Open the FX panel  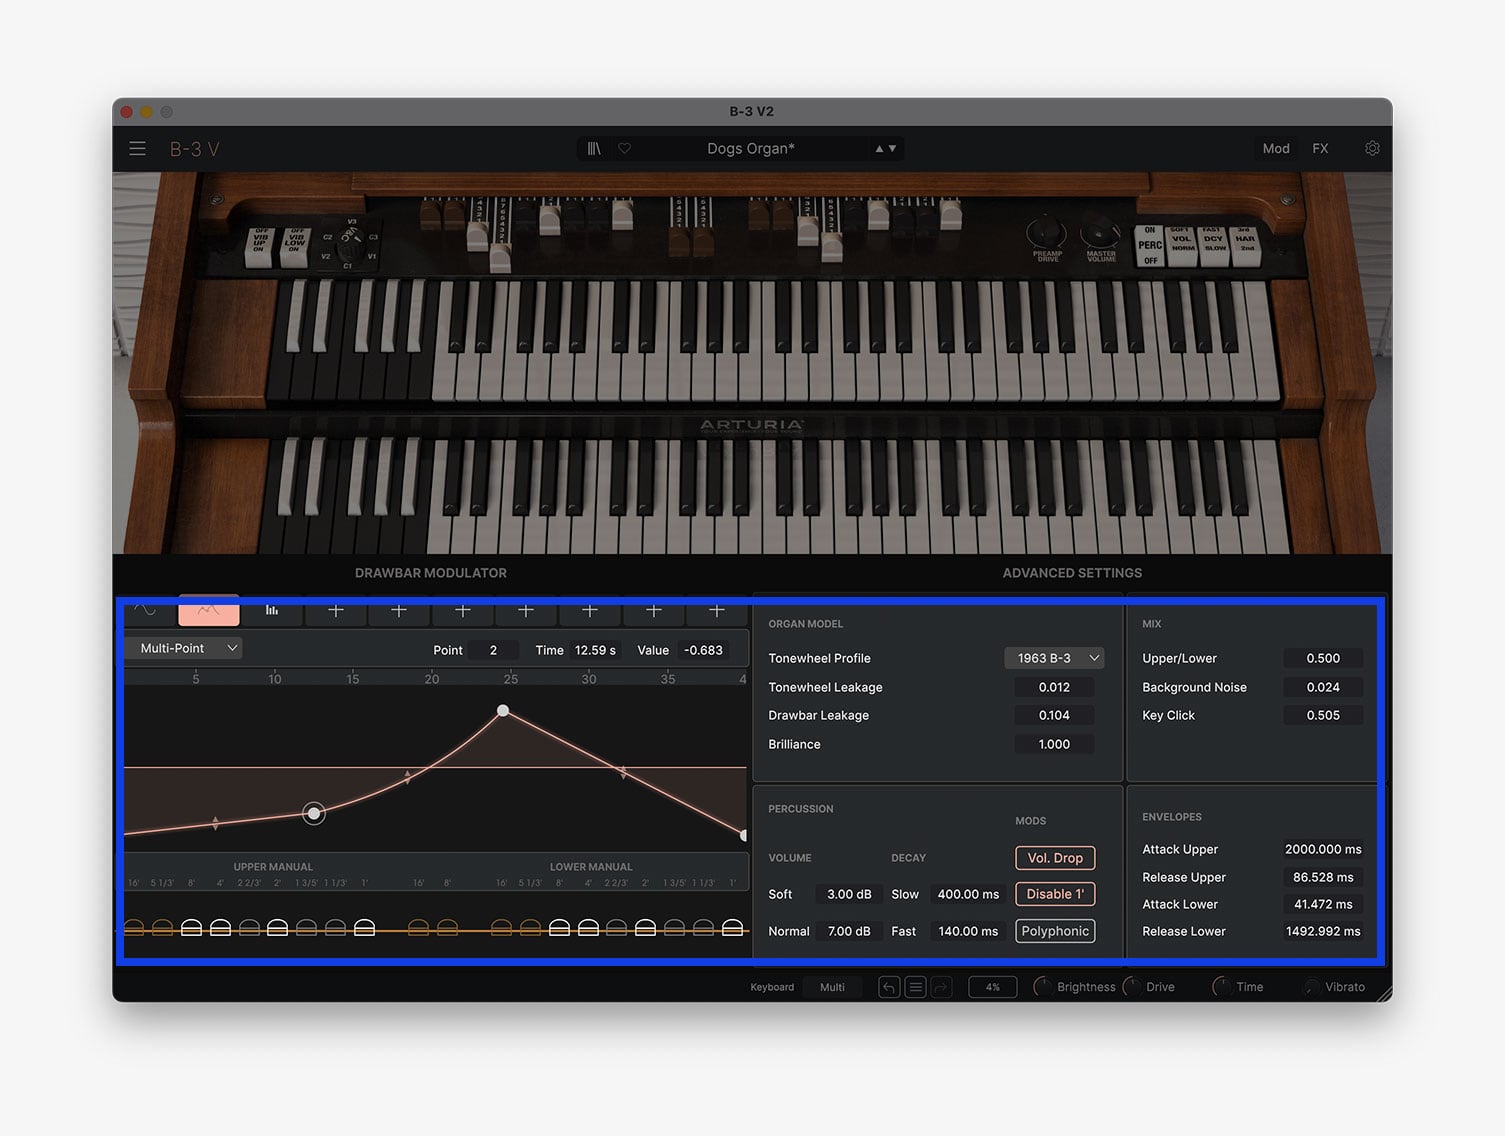coord(1320,149)
